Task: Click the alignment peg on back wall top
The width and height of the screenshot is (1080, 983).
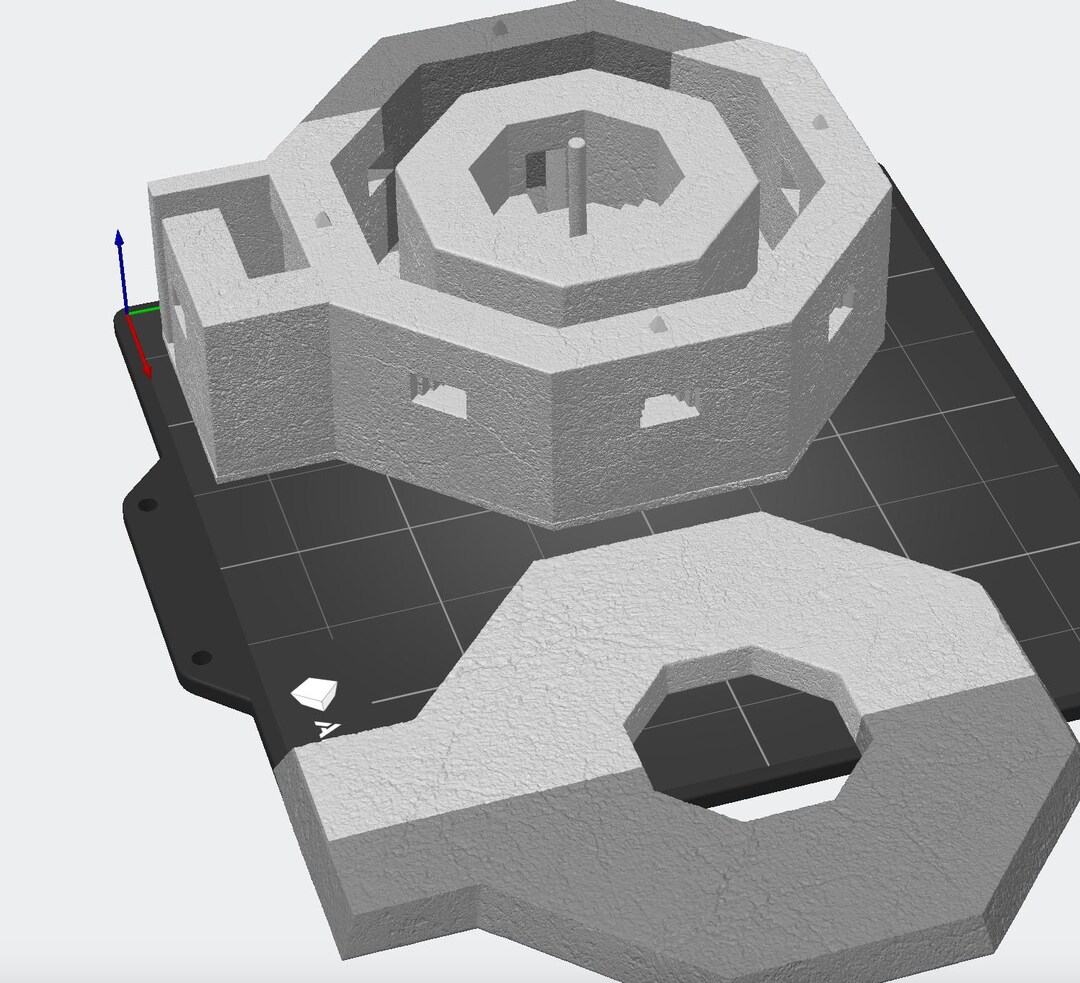Action: click(499, 28)
